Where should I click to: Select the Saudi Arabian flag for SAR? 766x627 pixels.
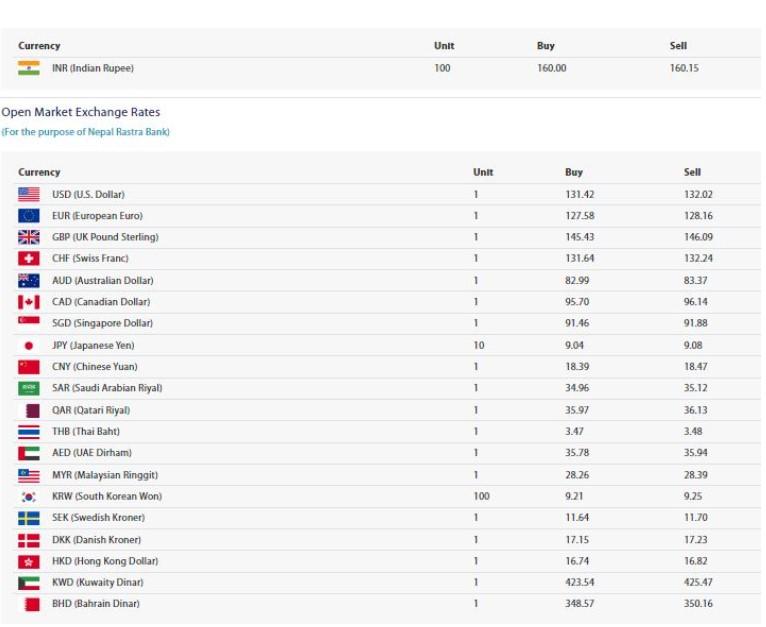(x=29, y=388)
